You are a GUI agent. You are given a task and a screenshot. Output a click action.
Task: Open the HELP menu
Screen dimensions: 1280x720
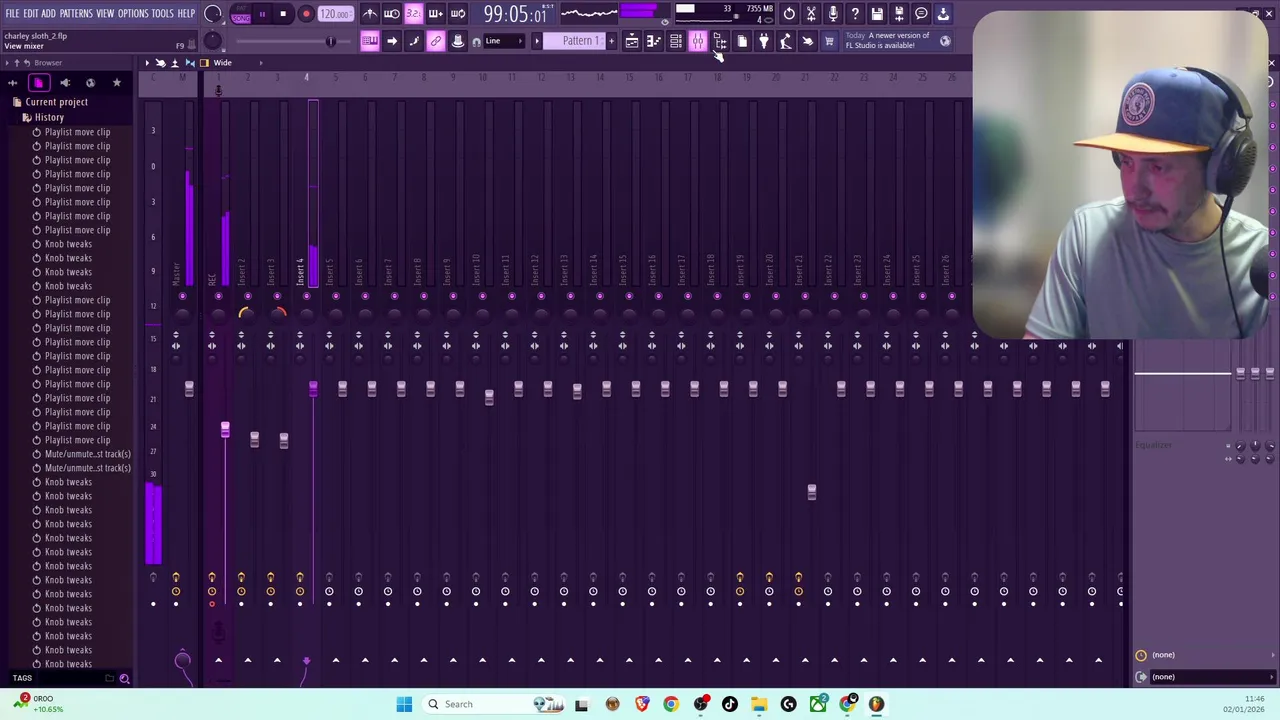187,13
